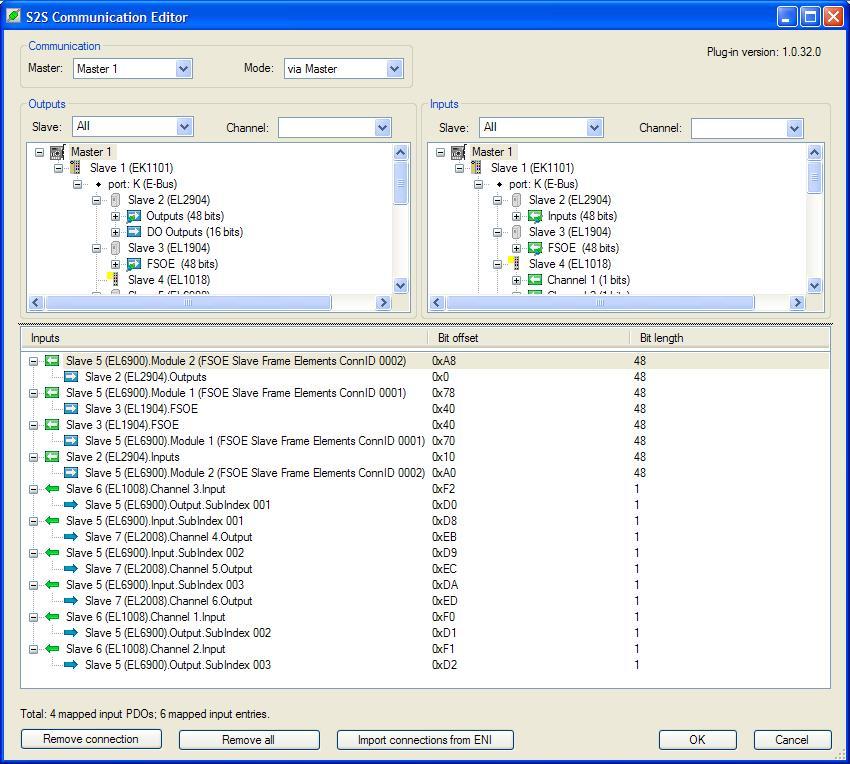The height and width of the screenshot is (764, 850).
Task: Collapse Slave 2 (EL2904) in Inputs tree
Action: 498,200
